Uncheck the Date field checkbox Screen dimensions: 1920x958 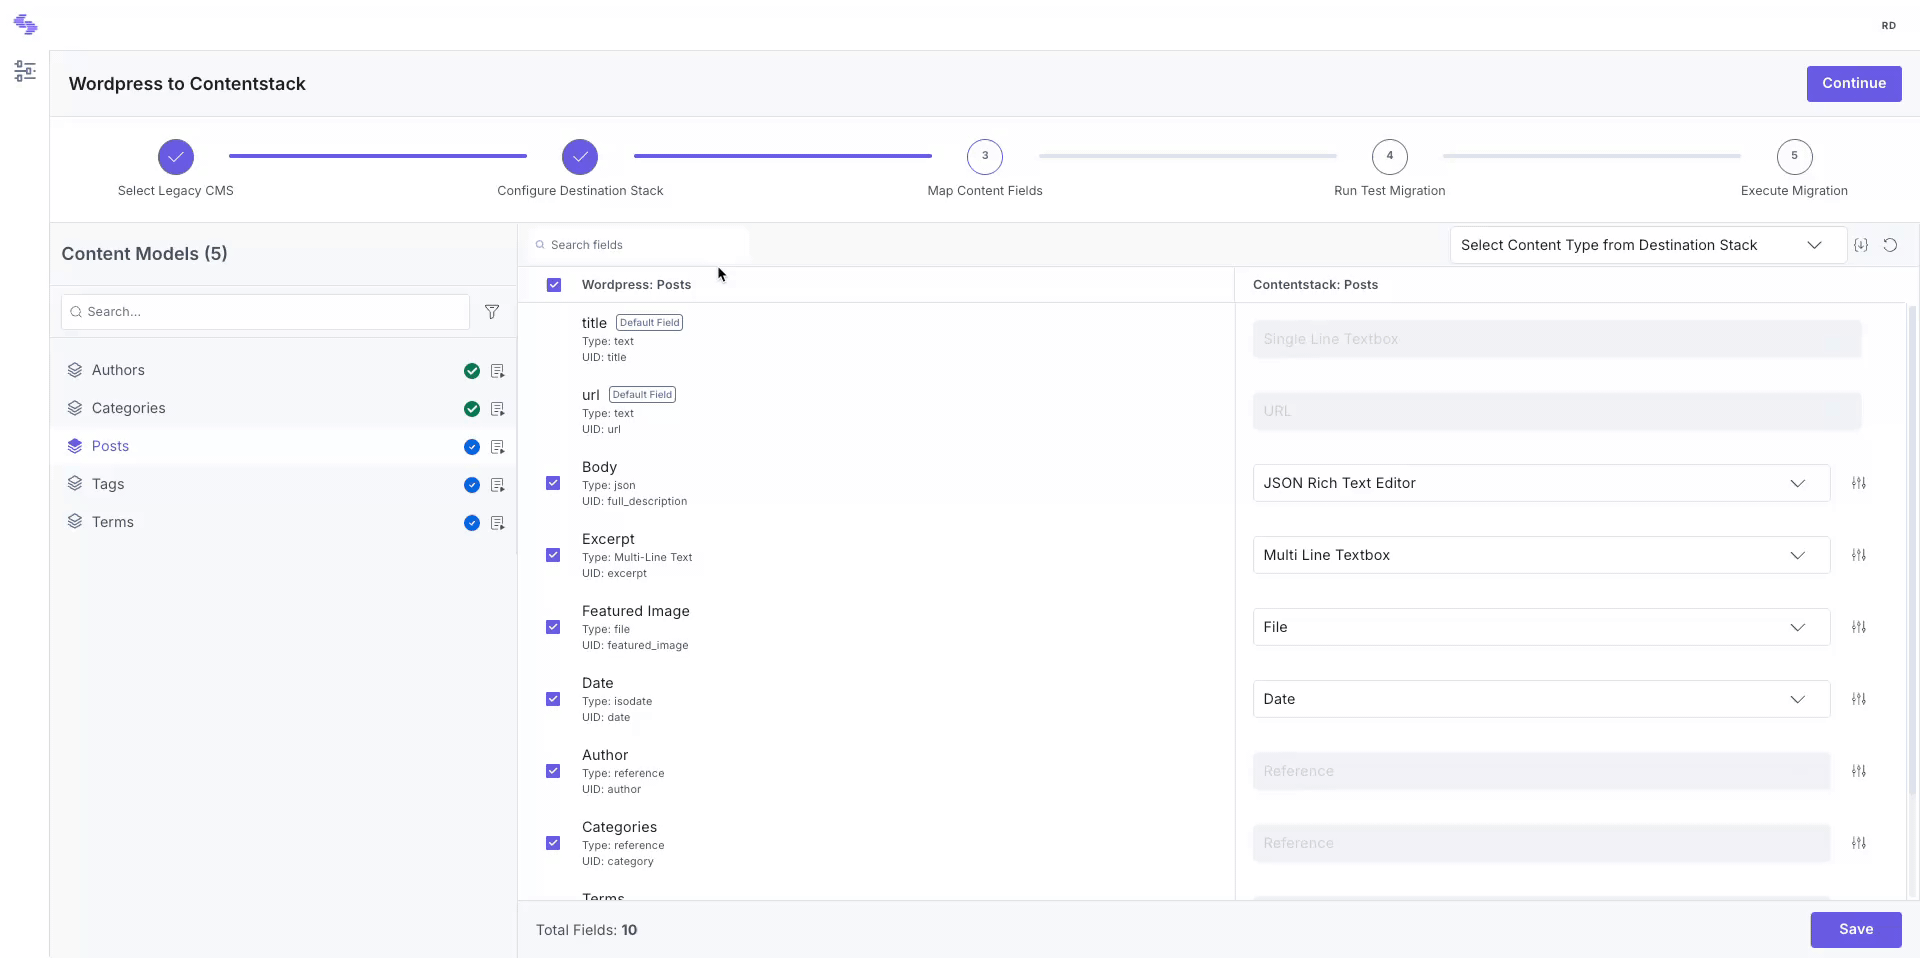(x=553, y=699)
